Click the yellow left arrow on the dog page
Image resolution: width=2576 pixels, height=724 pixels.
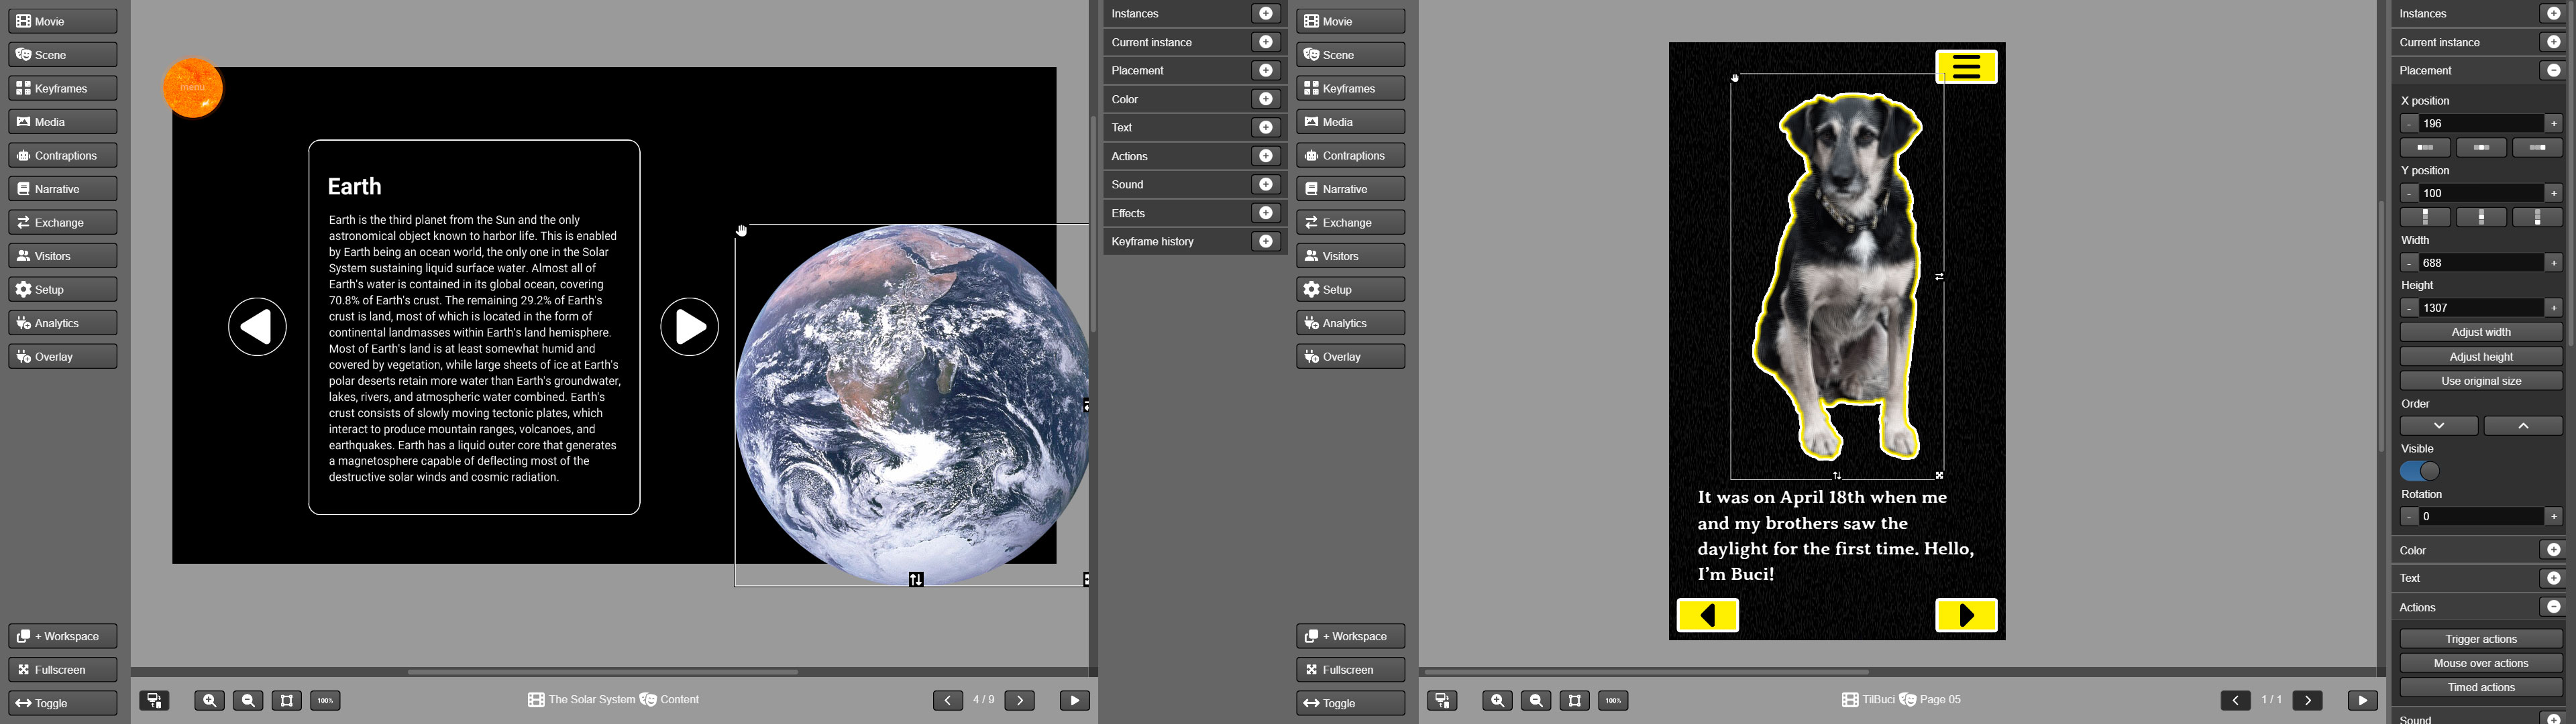coord(1707,615)
